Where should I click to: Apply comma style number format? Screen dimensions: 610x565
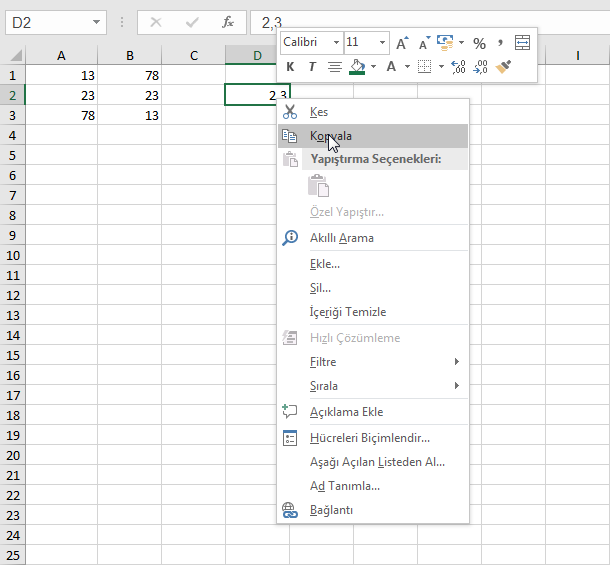pos(500,42)
